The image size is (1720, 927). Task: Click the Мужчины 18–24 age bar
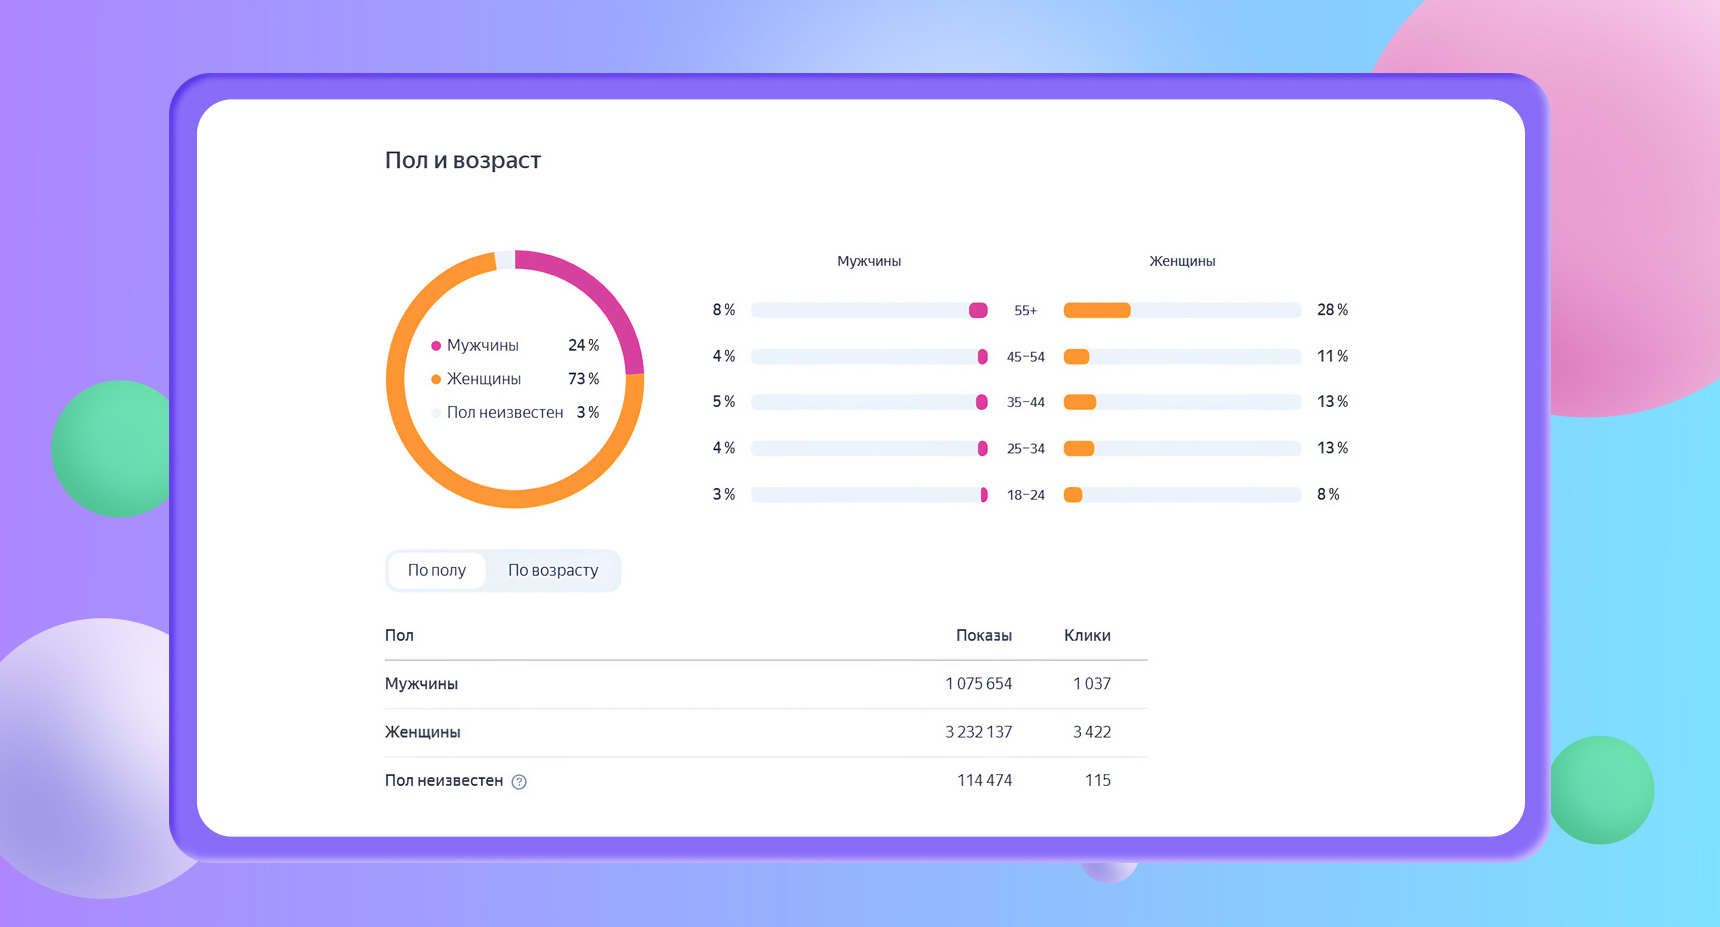tap(869, 495)
